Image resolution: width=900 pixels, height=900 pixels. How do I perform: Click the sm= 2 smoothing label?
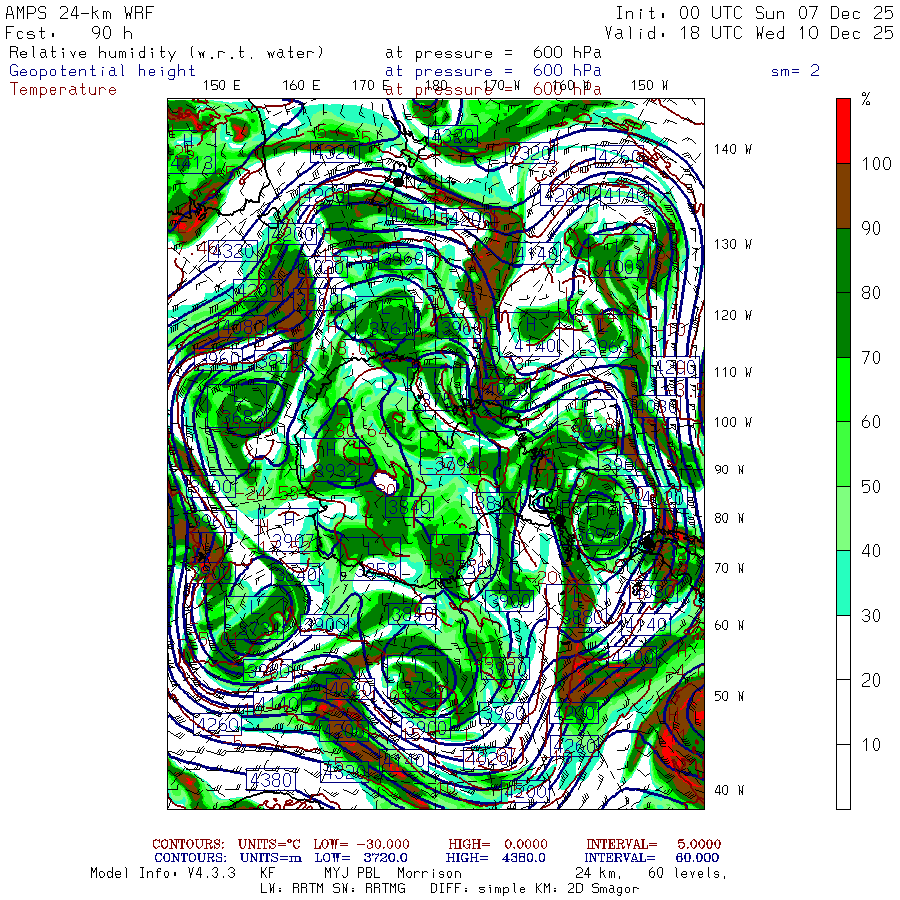coord(795,71)
